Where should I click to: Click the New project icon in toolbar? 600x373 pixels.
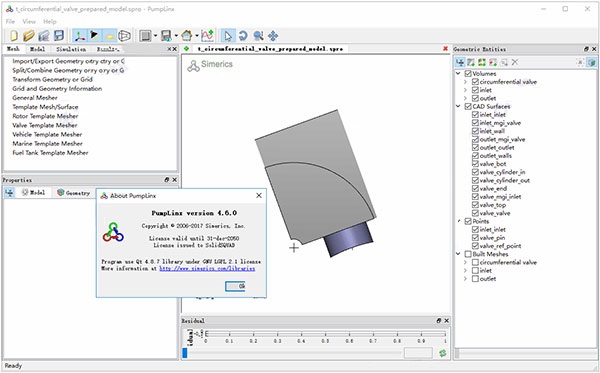tap(13, 36)
